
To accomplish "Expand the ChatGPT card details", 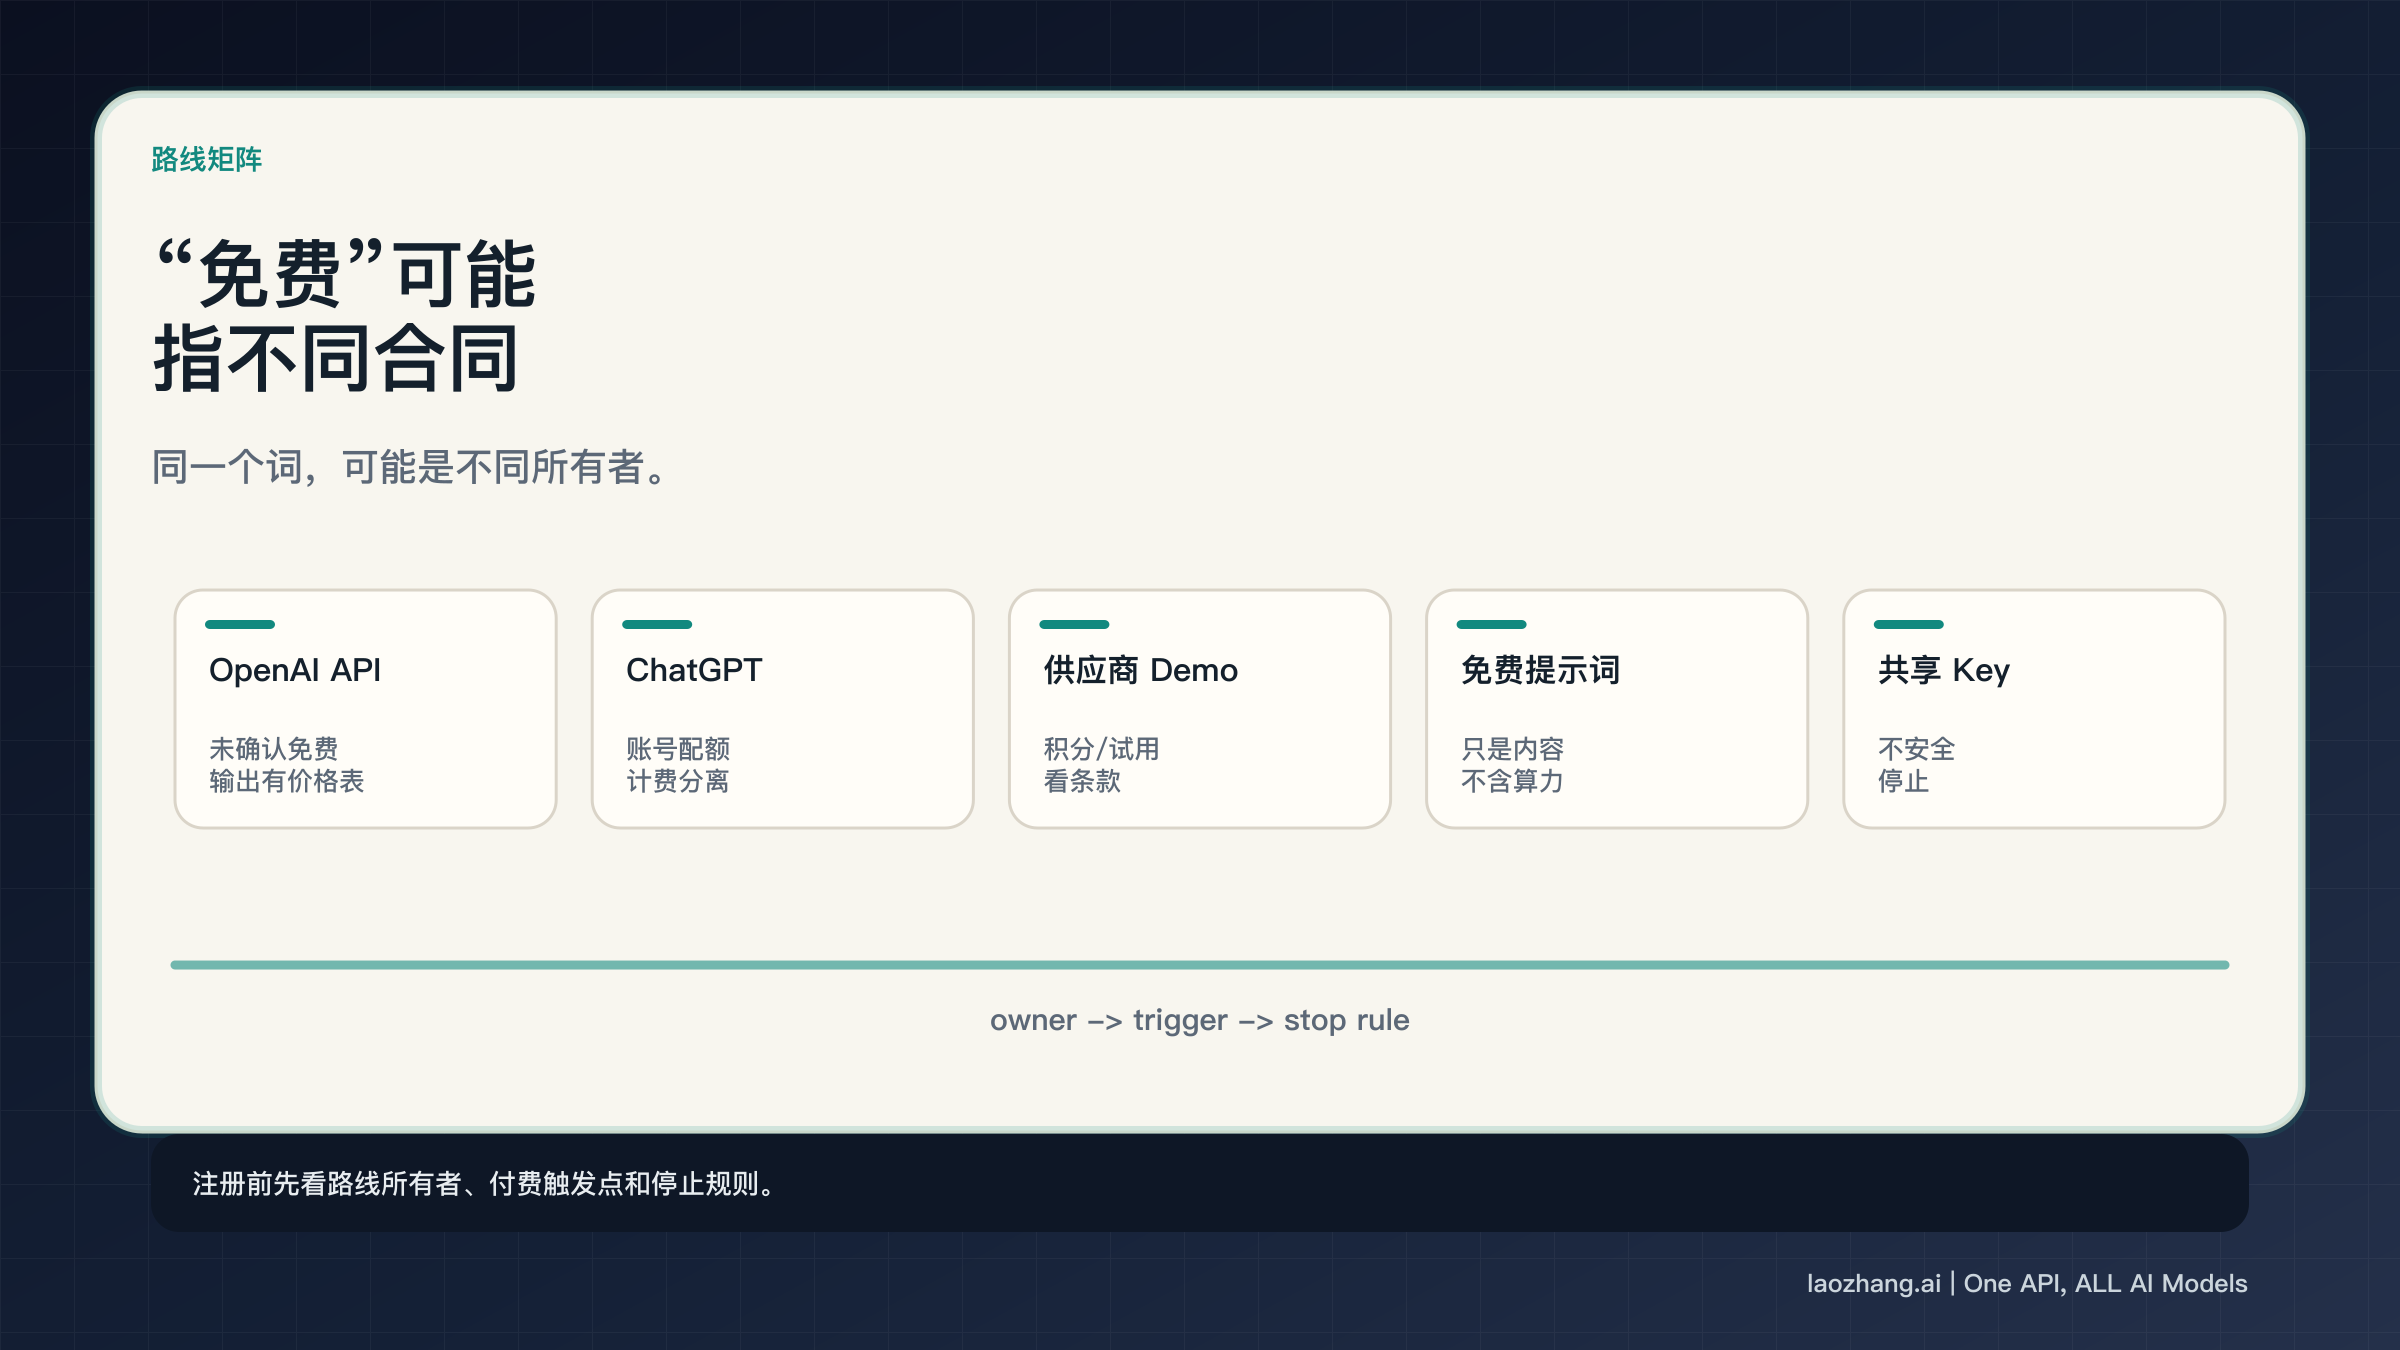I will 782,708.
